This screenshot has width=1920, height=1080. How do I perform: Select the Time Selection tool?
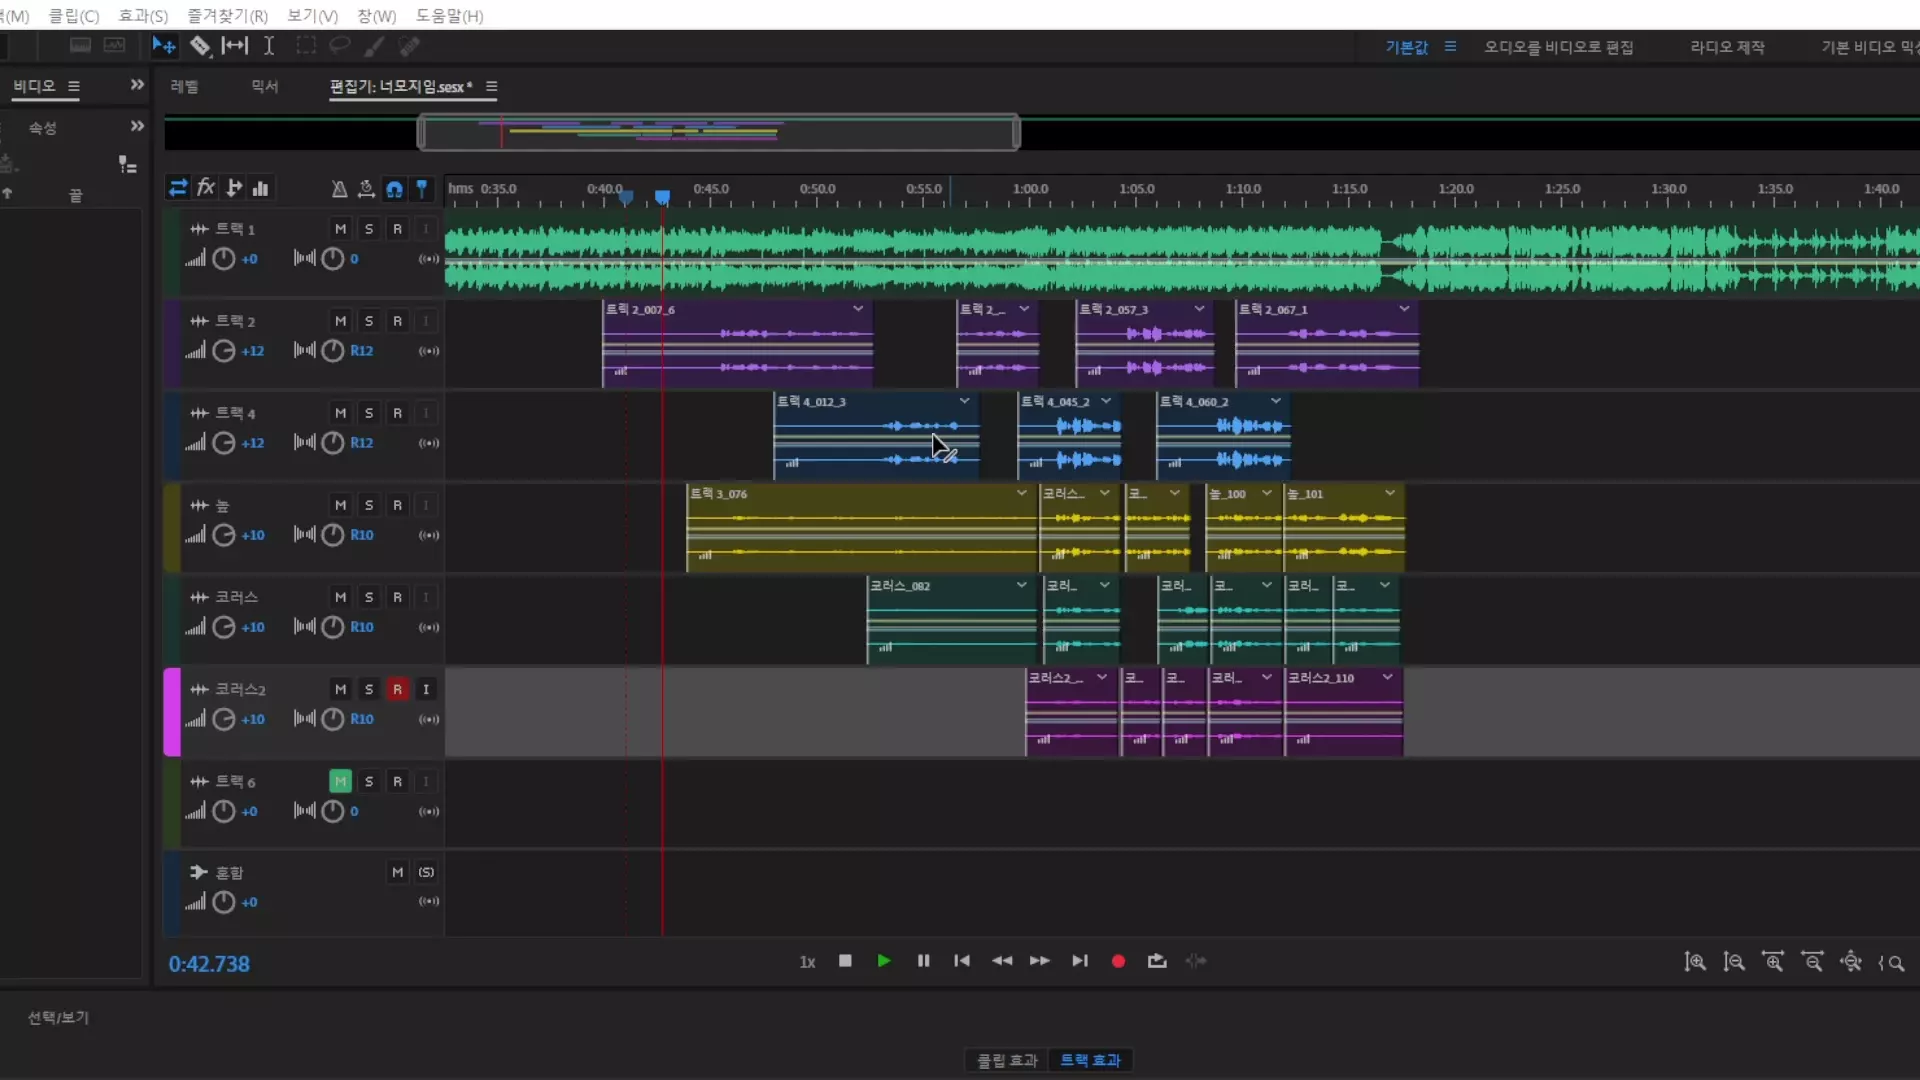click(269, 46)
